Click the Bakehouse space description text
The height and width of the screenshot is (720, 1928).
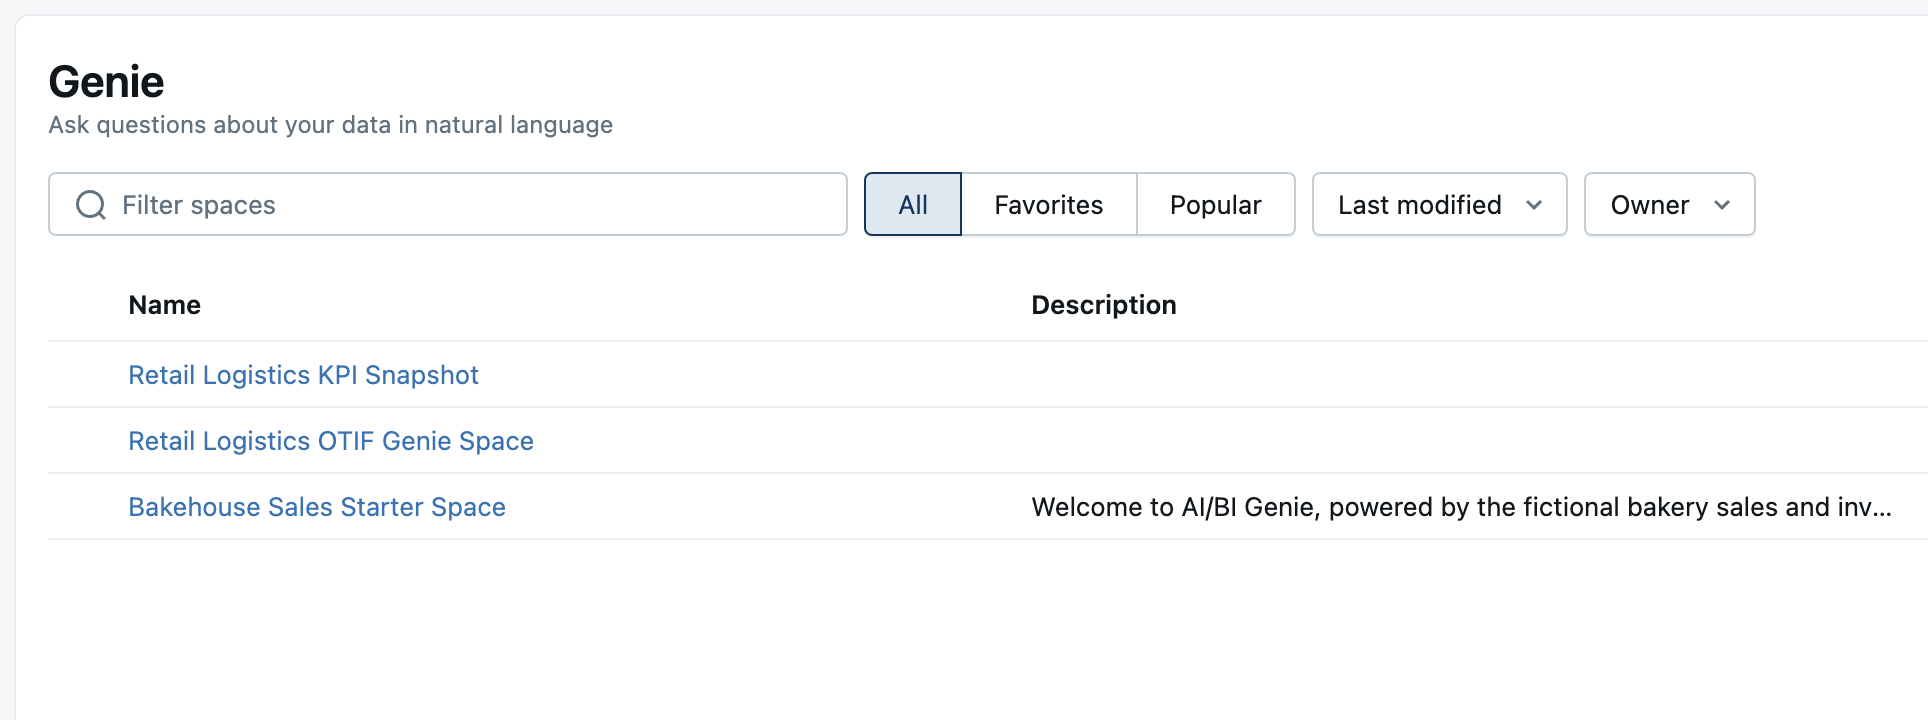click(x=1461, y=507)
